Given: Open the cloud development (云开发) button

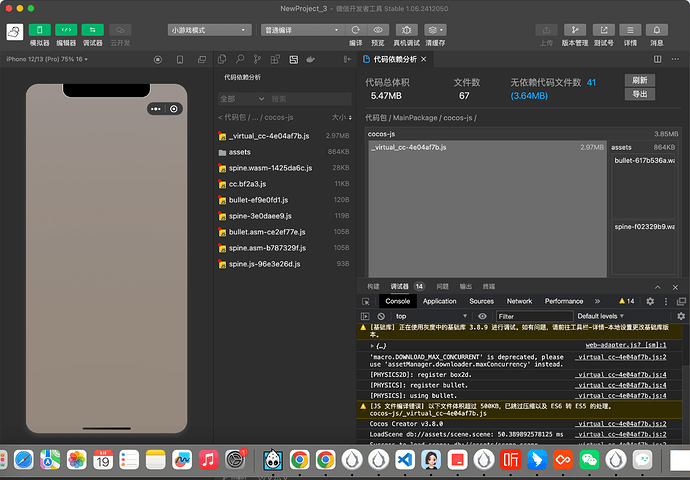Looking at the screenshot, I should click(x=120, y=30).
